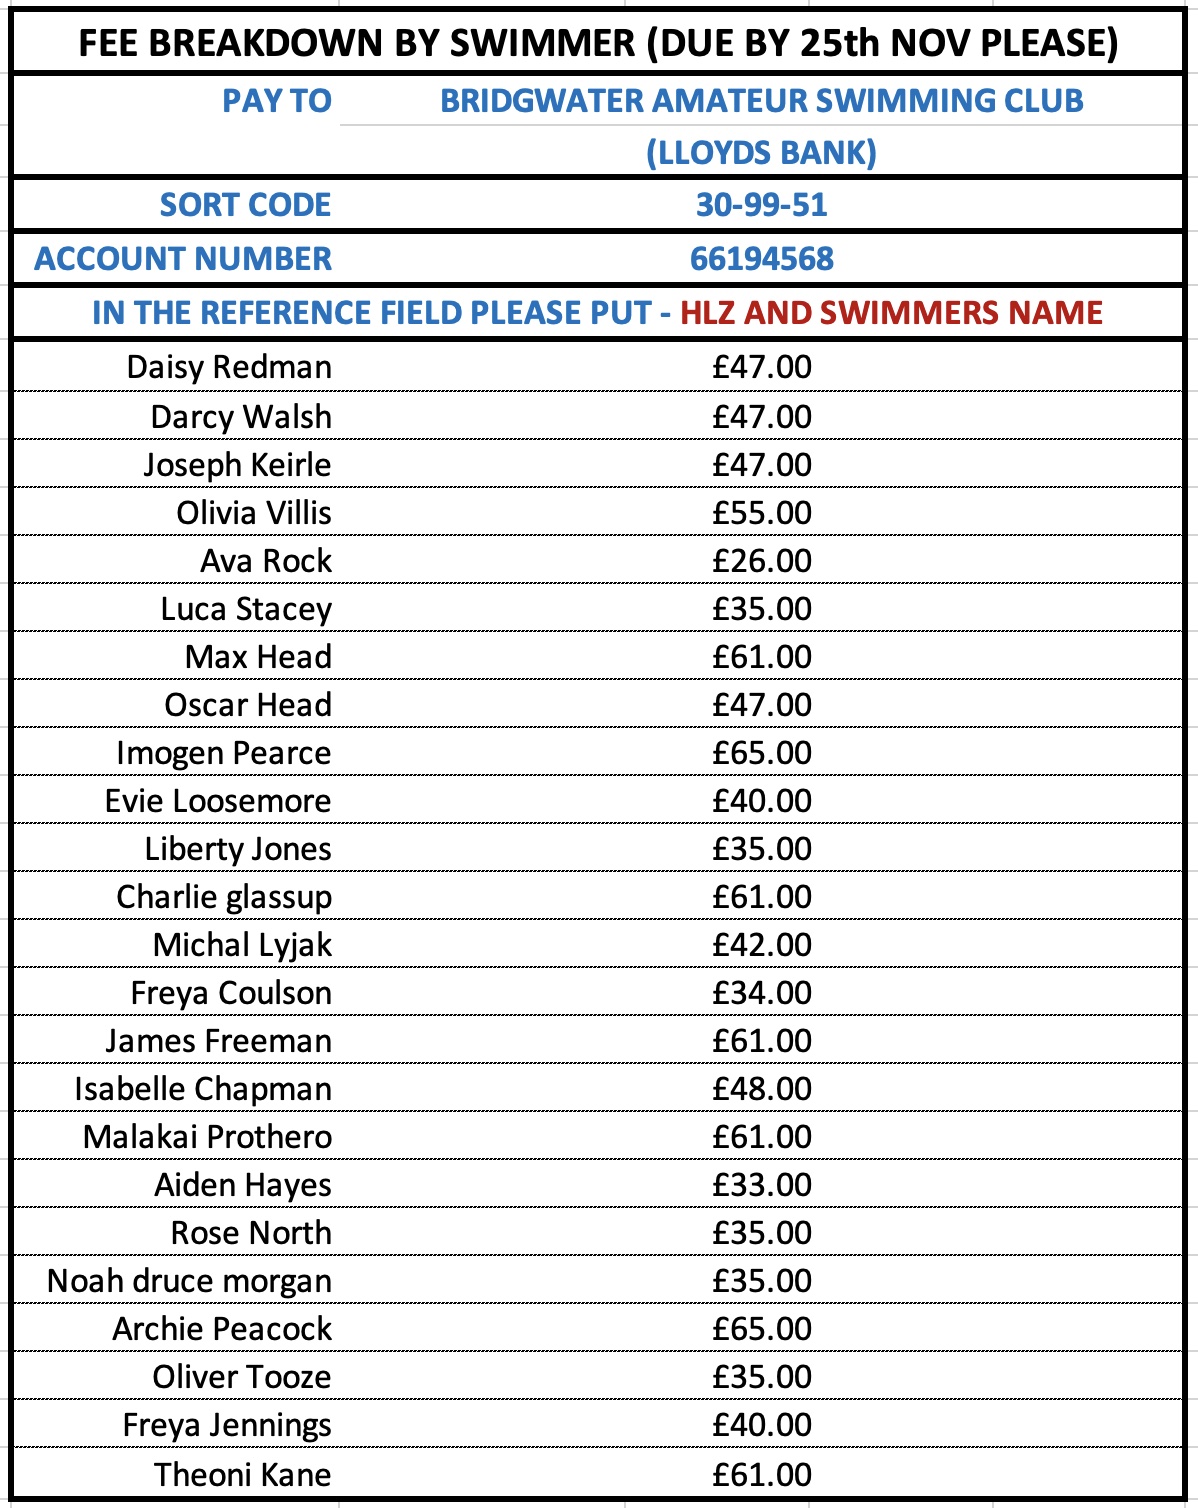Viewport: 1198px width, 1508px height.
Task: Select the Theoni Kane name cell
Action: tap(242, 1475)
